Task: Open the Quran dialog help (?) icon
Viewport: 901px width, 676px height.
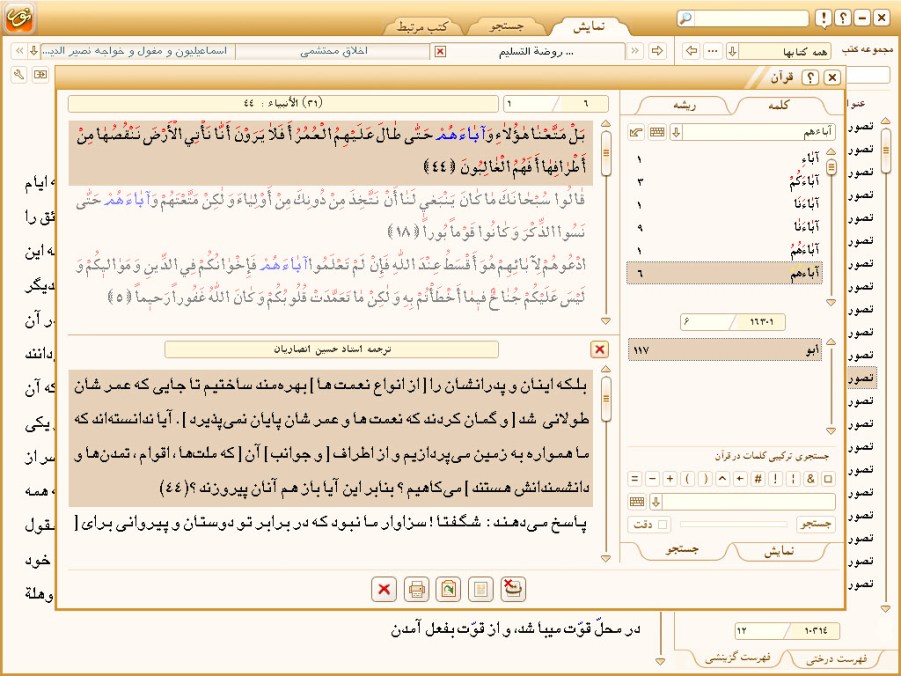Action: tap(810, 77)
